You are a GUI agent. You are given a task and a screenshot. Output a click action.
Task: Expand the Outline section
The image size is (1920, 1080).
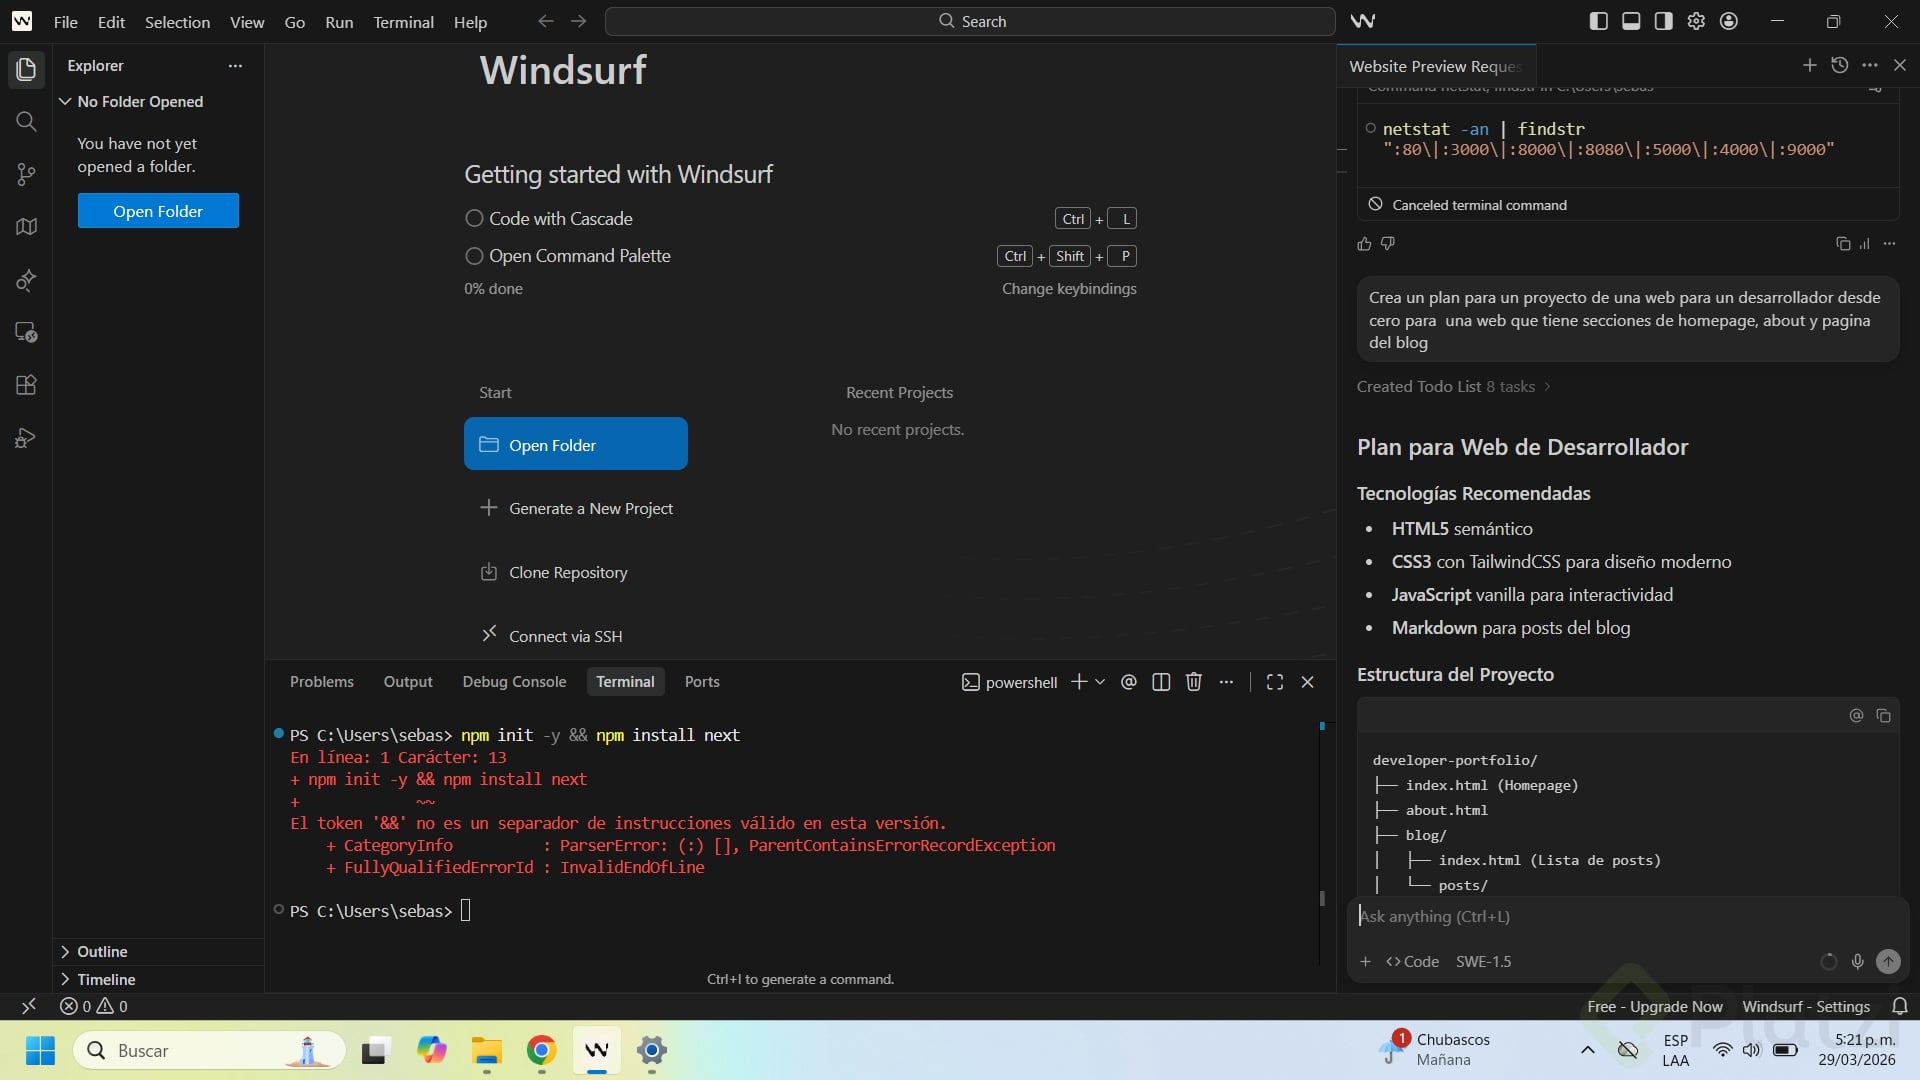click(x=101, y=951)
